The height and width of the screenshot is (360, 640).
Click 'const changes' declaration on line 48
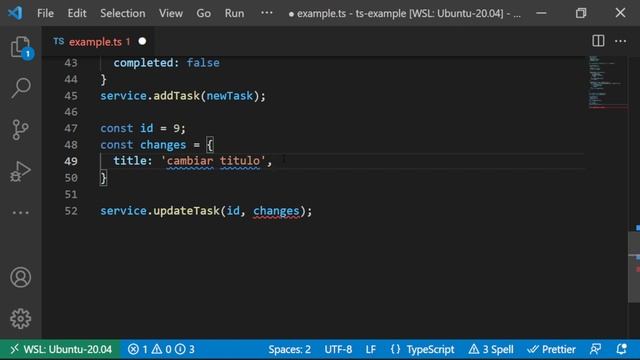tap(143, 145)
